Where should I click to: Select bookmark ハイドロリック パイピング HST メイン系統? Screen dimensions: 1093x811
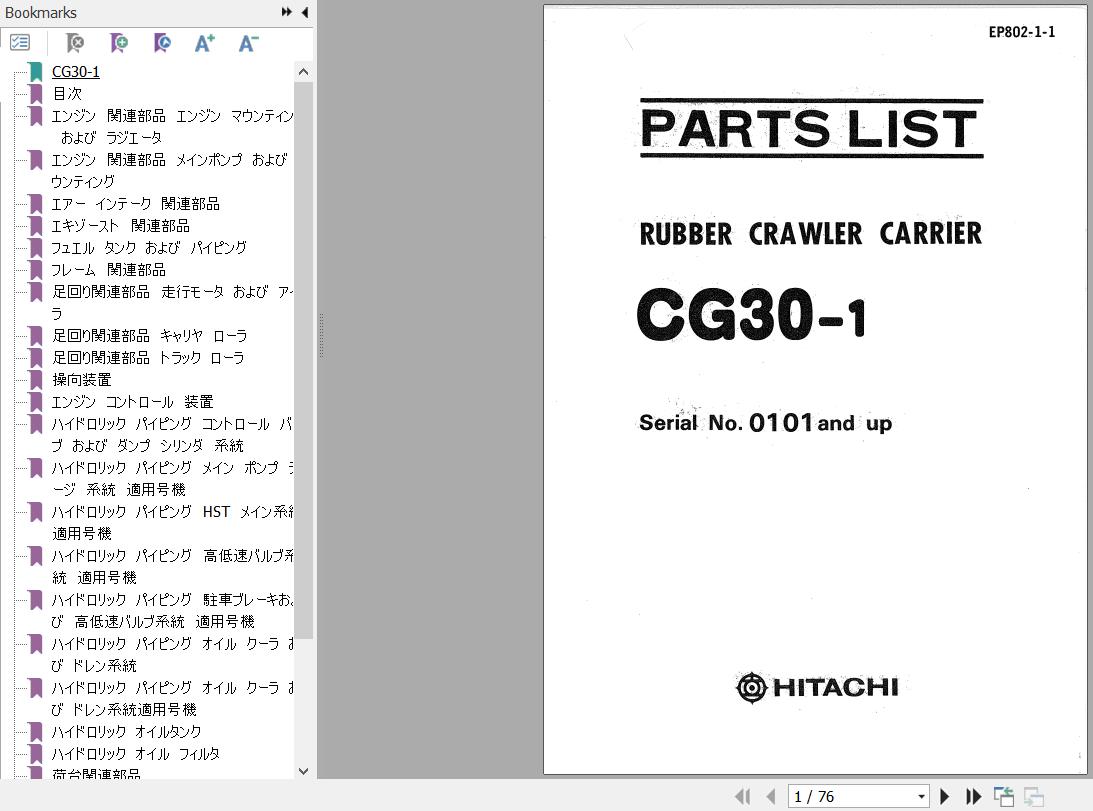[x=172, y=522]
